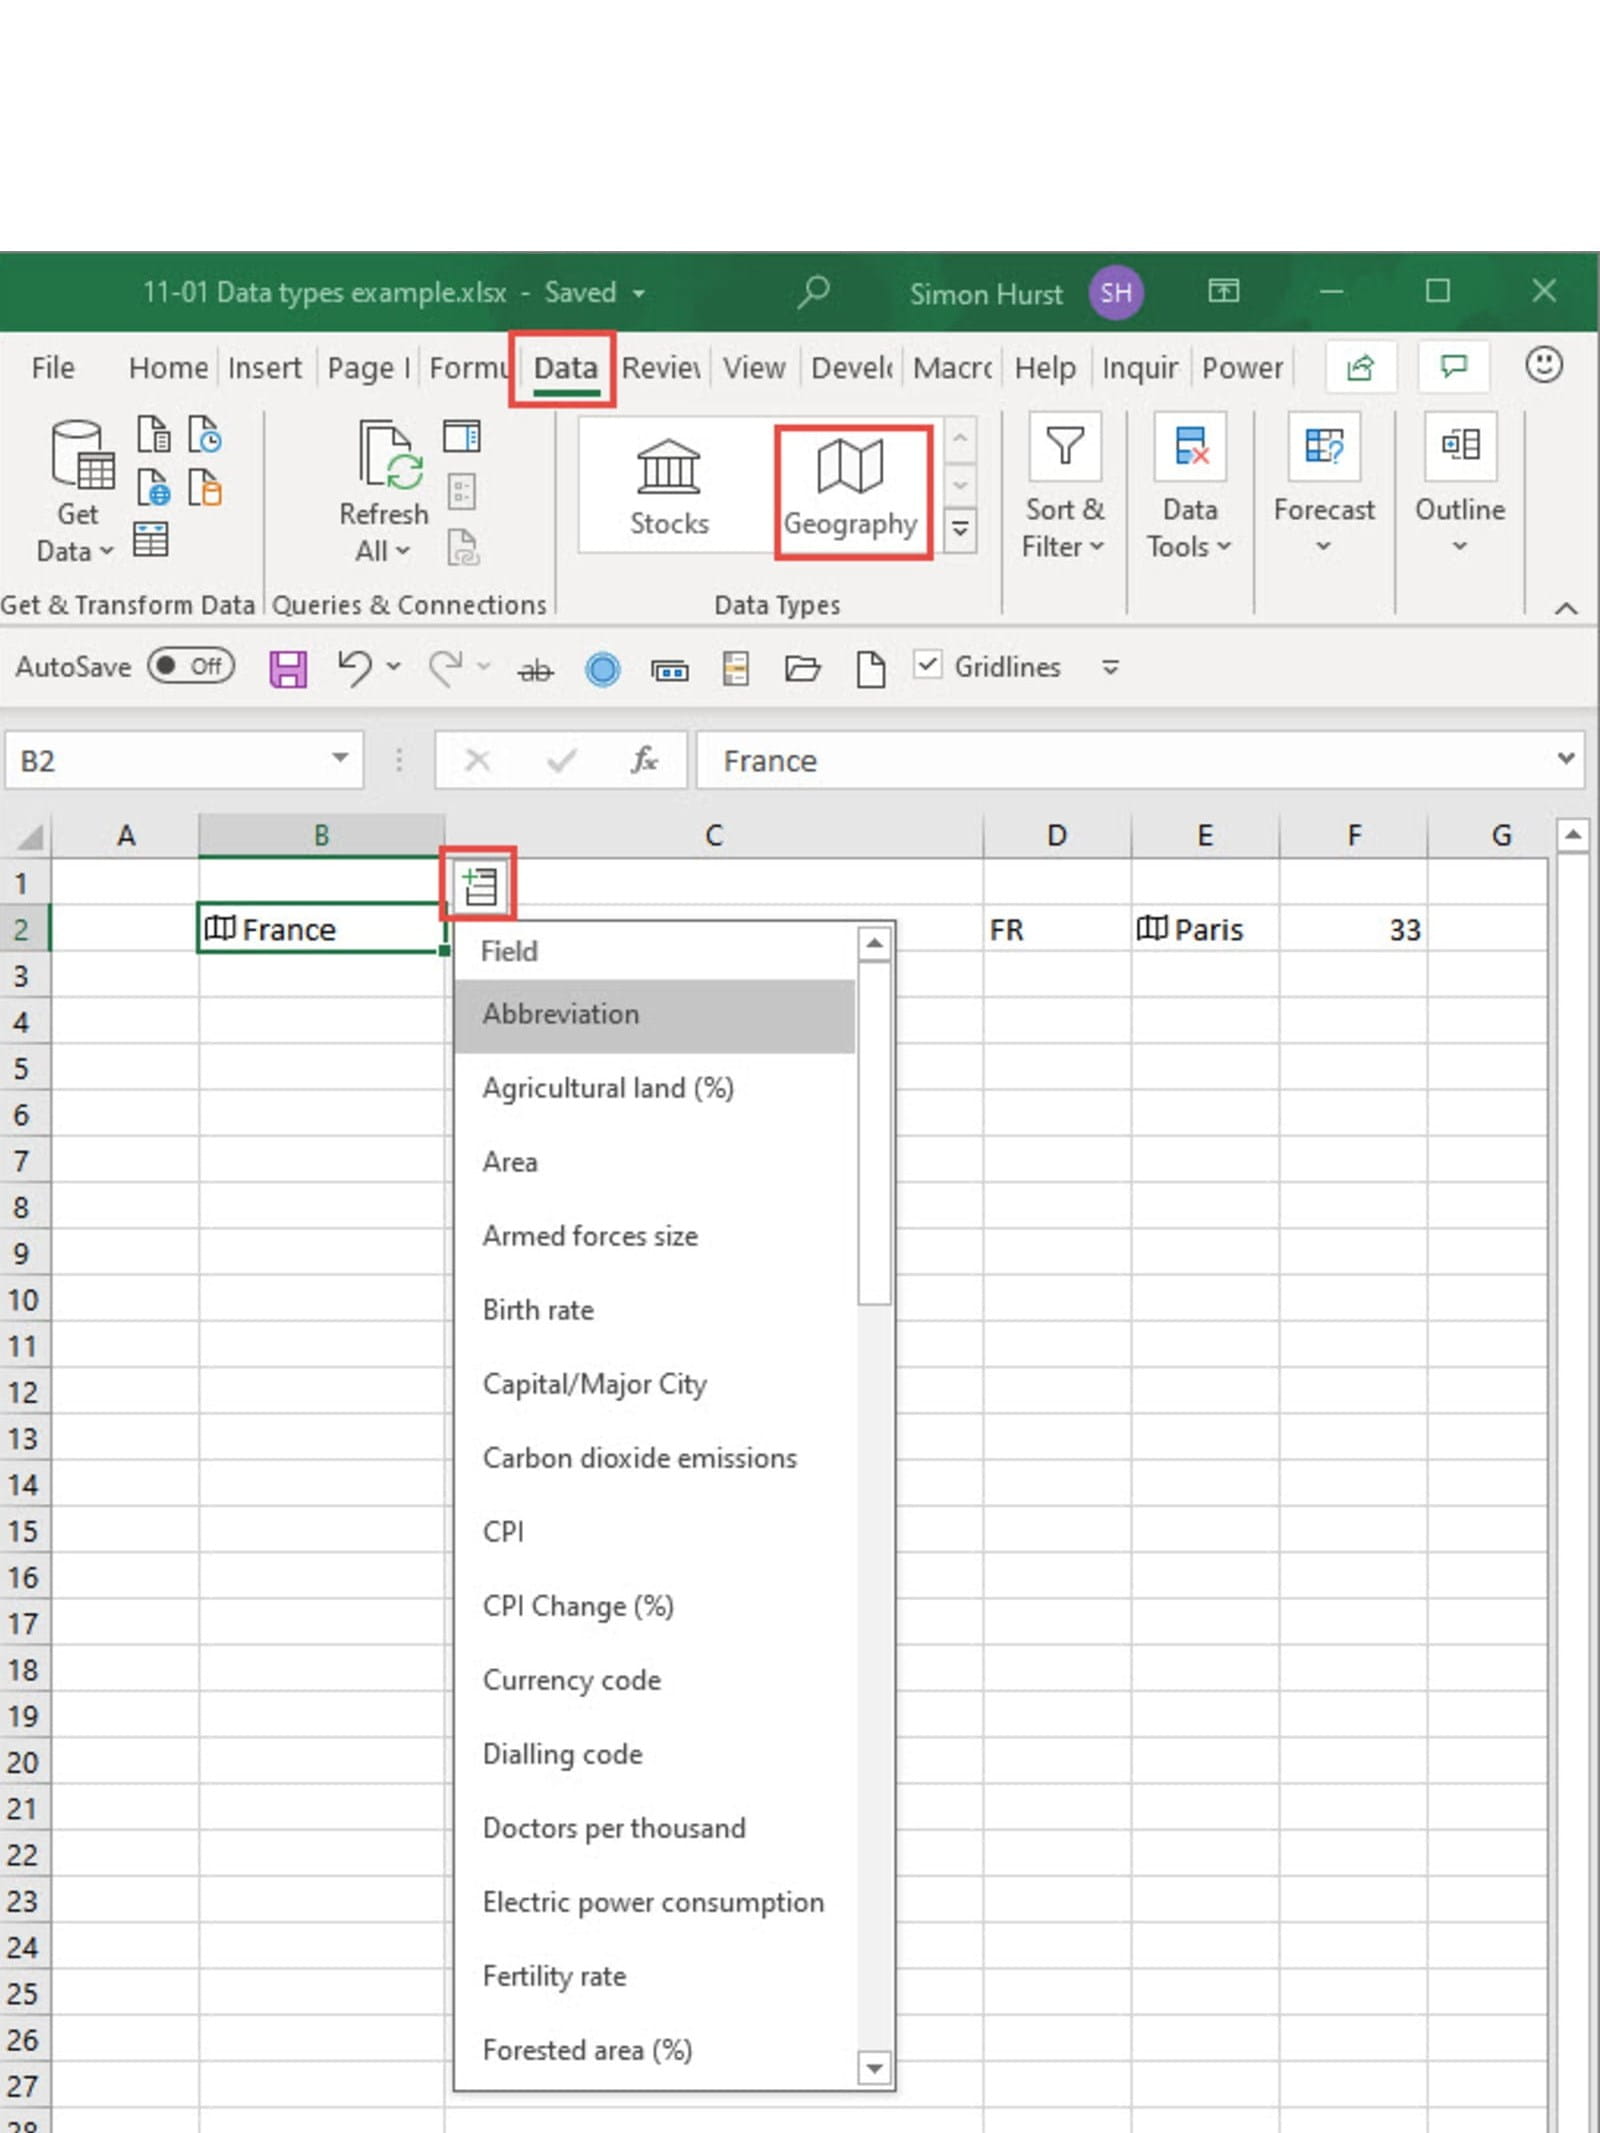
Task: Click the Undo arrow icon
Action: point(354,667)
